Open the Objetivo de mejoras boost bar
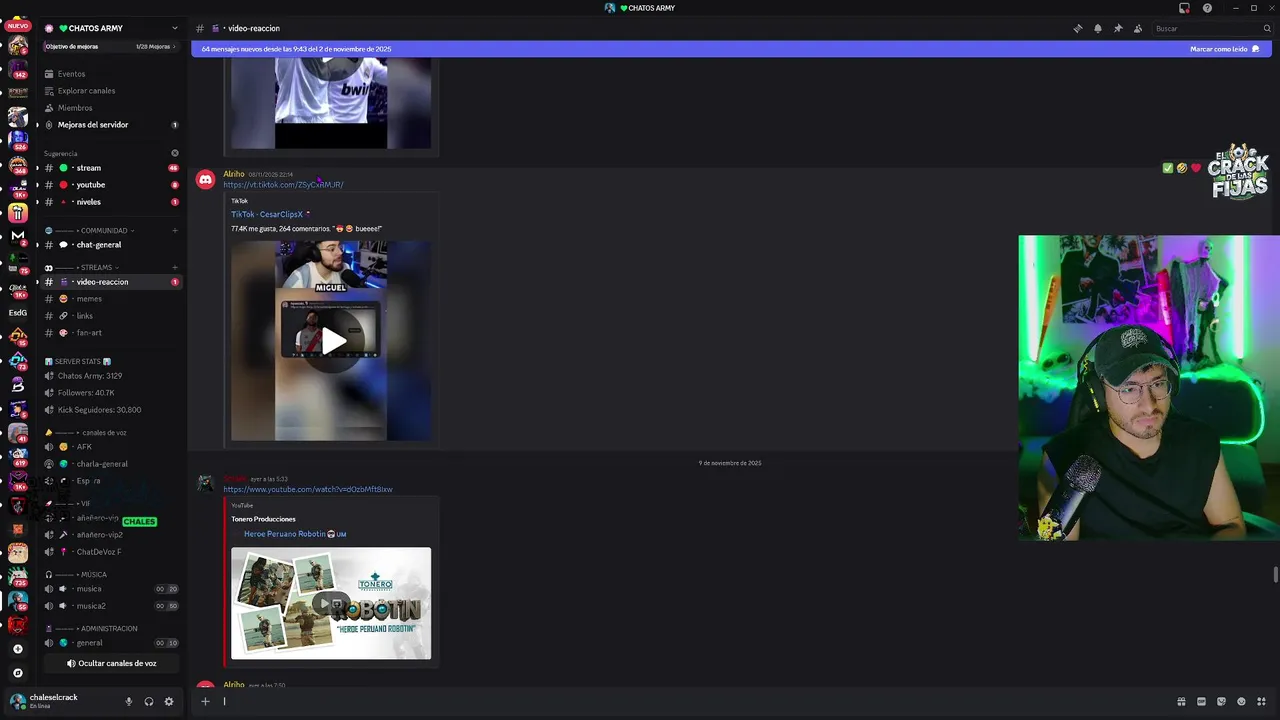 [x=111, y=46]
